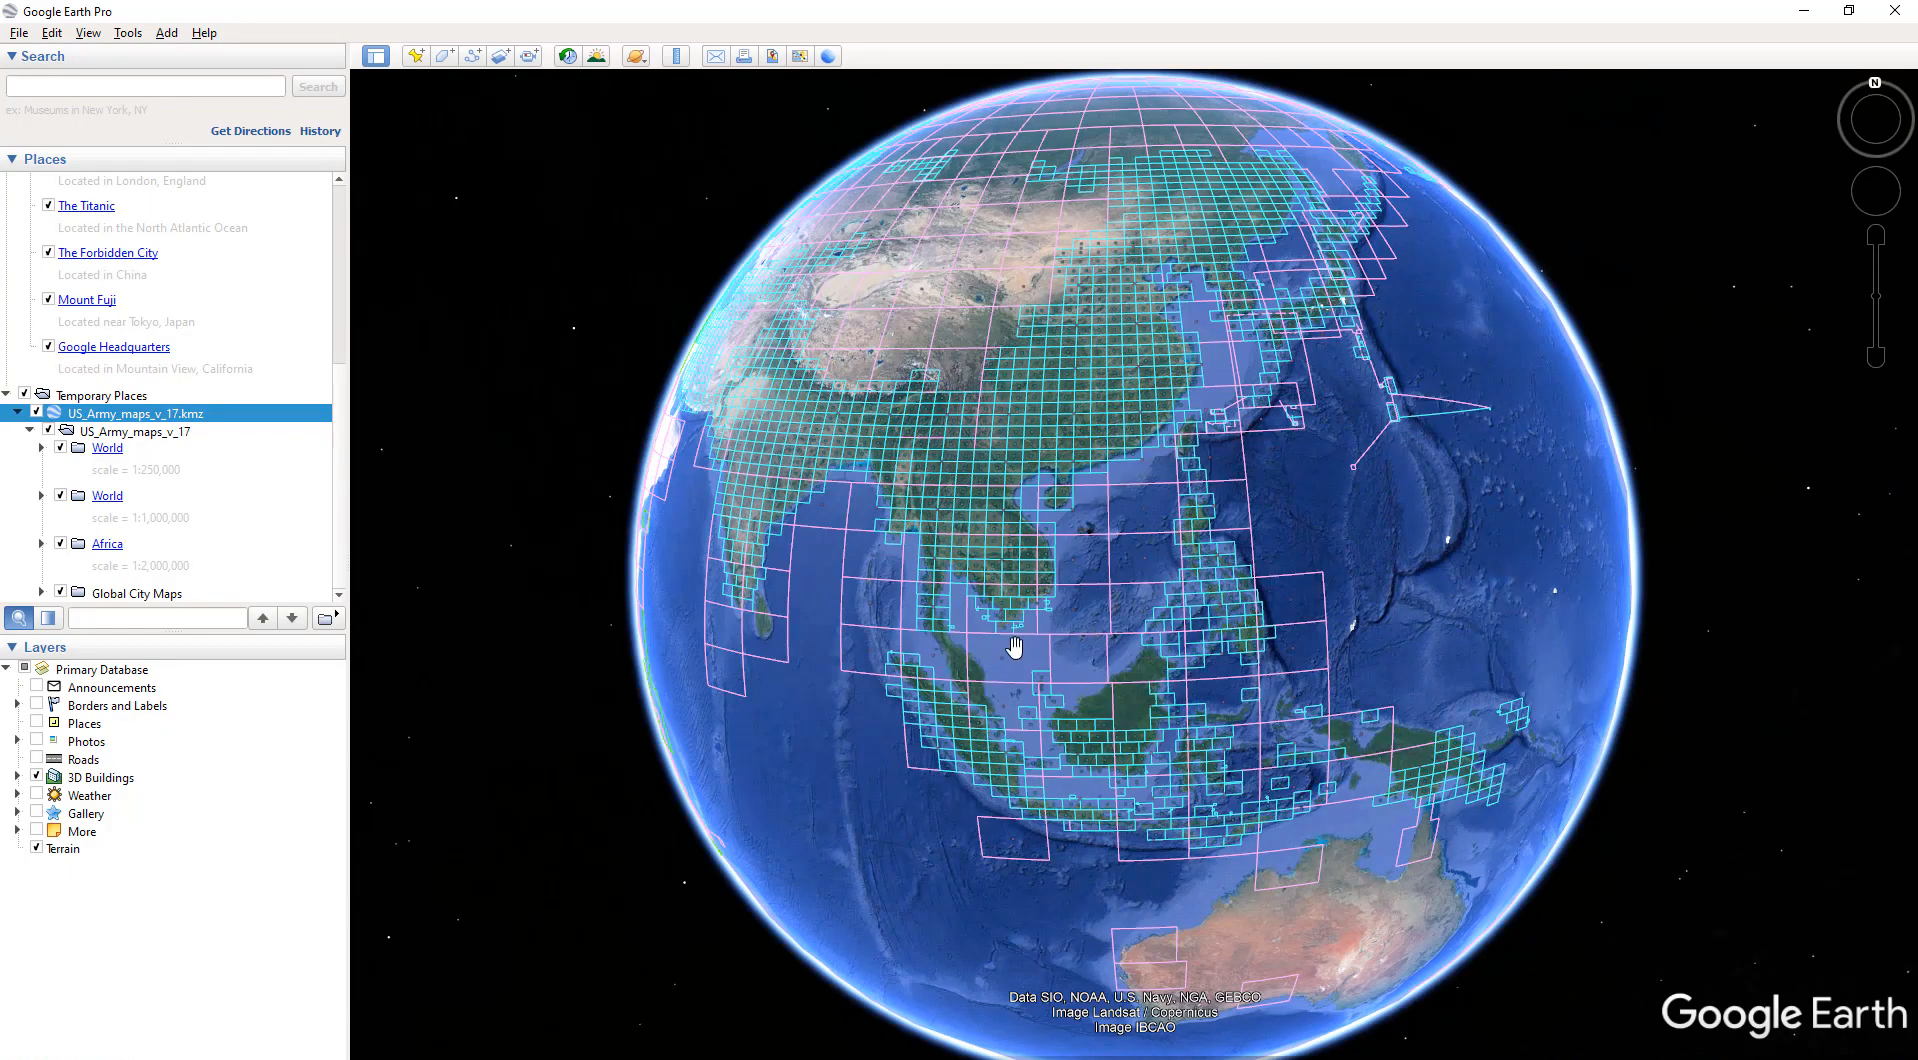This screenshot has height=1060, width=1918.
Task: Click the Places panel scrollbar down arrow
Action: click(x=339, y=594)
